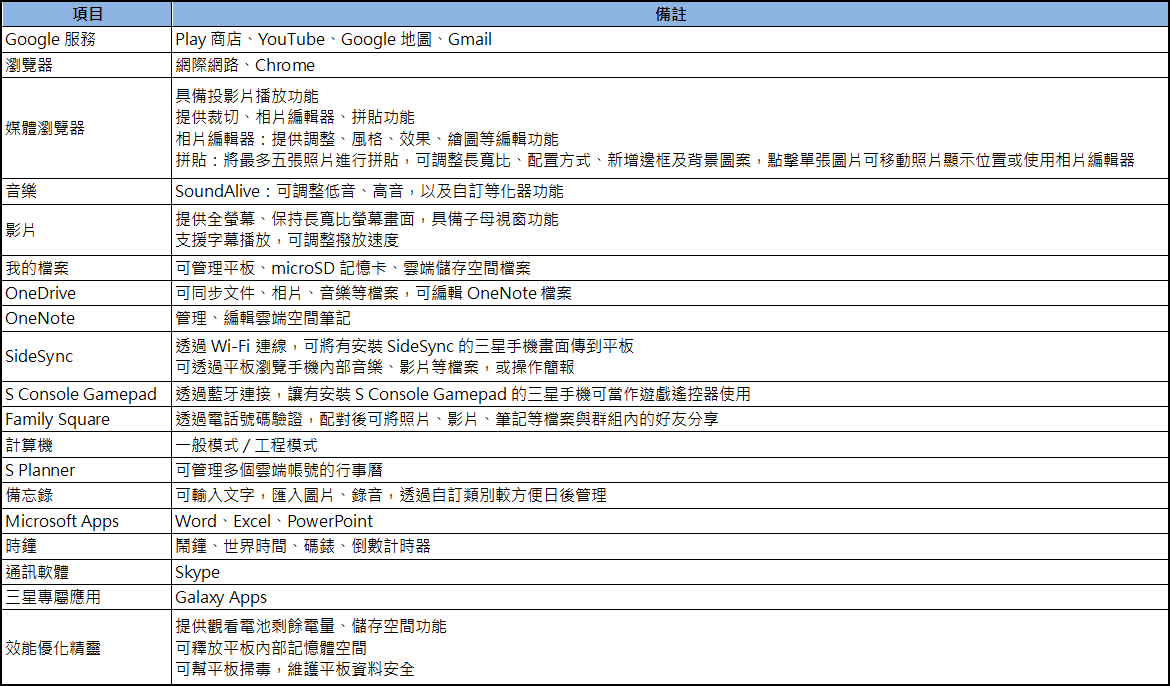Image resolution: width=1170 pixels, height=686 pixels.
Task: Click the line '可幫平板掃毒，維護平板資料安全'
Action: [295, 669]
